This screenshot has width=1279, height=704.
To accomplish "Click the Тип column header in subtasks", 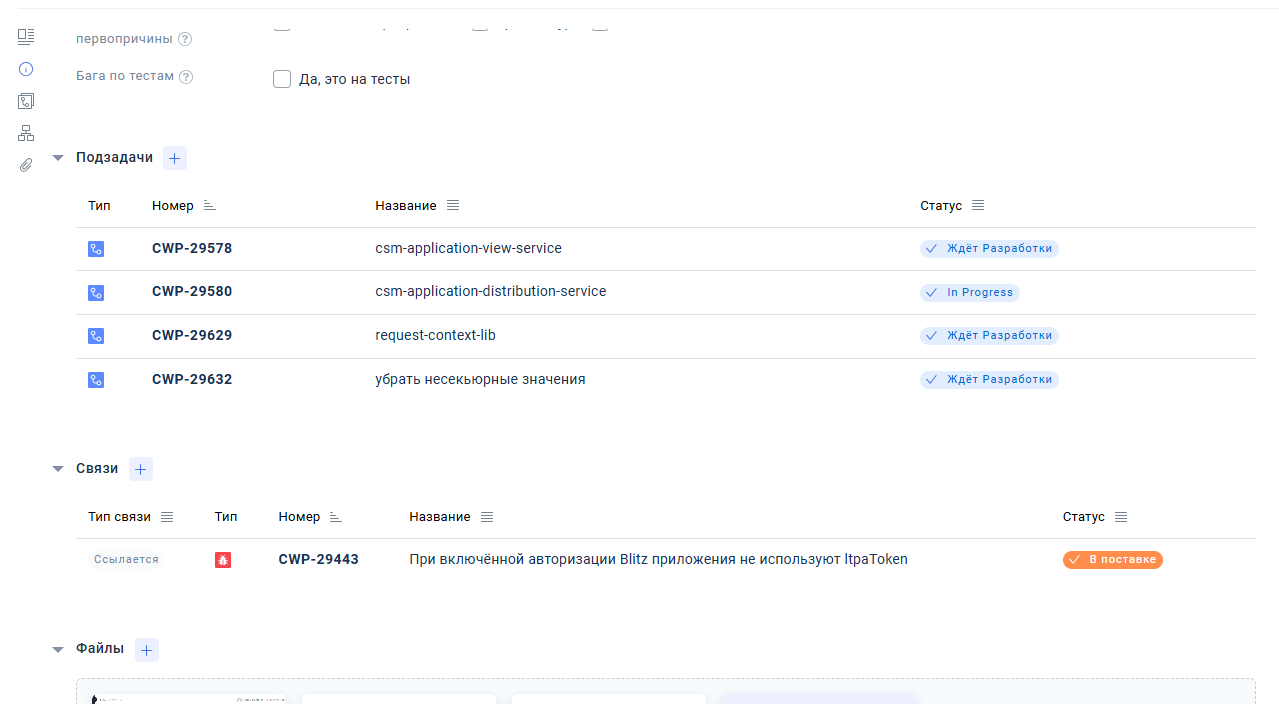I will coord(99,206).
